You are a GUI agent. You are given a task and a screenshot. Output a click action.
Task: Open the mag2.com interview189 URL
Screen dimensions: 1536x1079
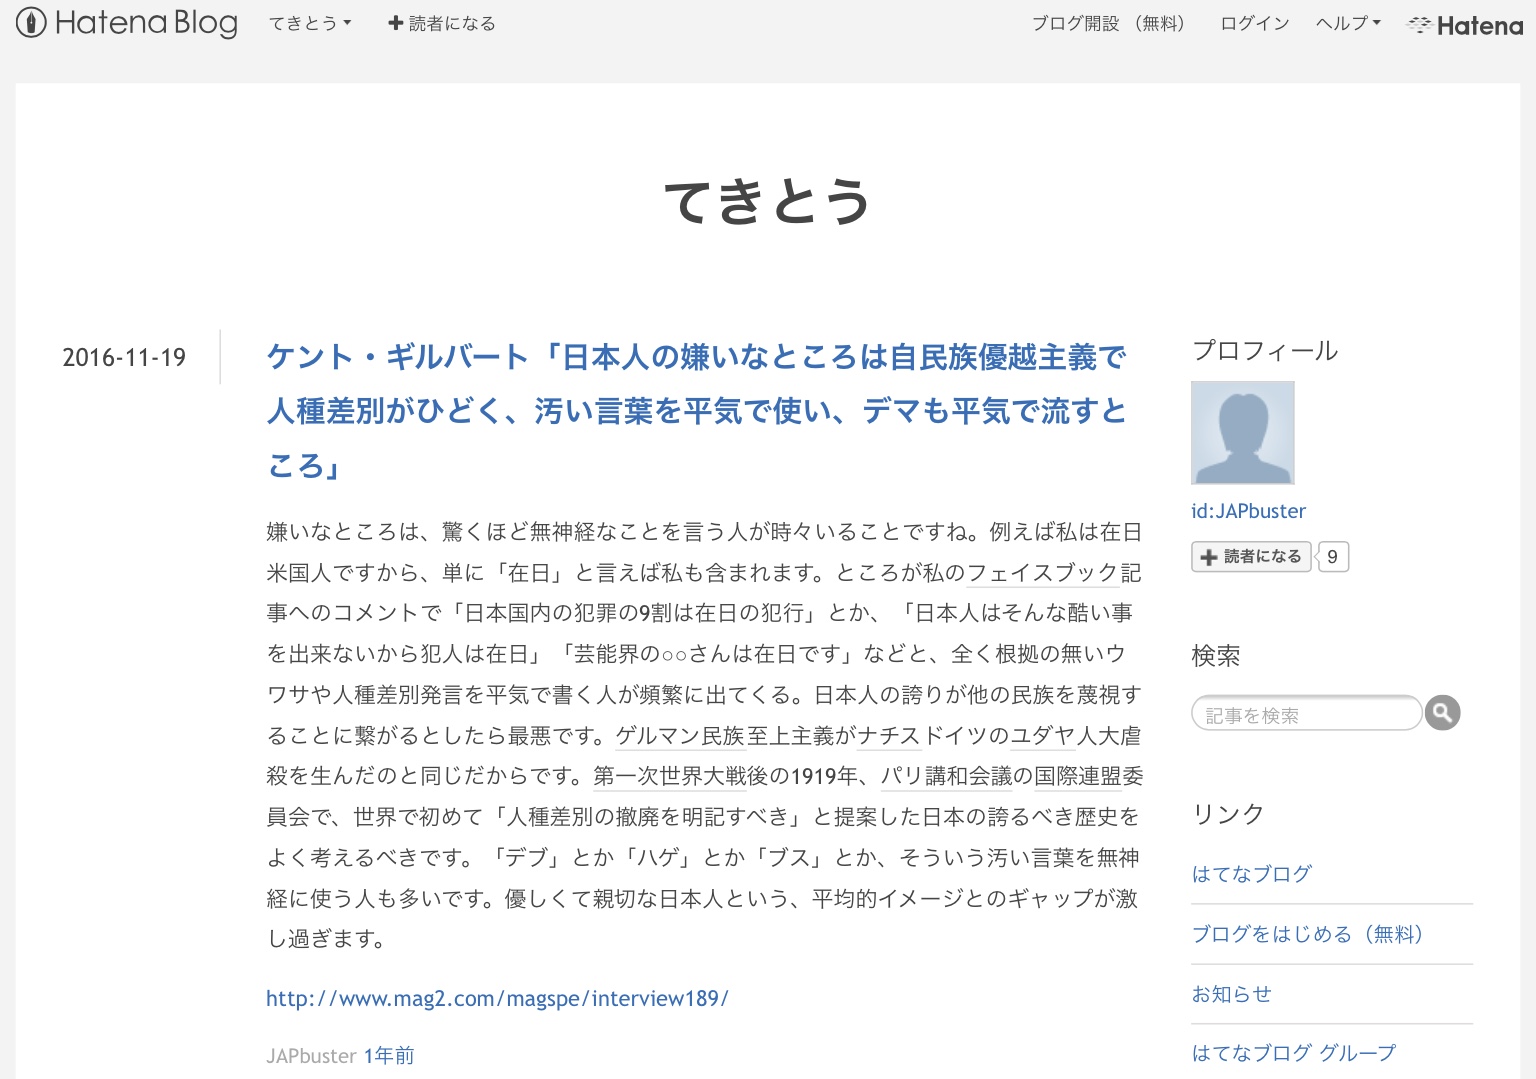[497, 998]
